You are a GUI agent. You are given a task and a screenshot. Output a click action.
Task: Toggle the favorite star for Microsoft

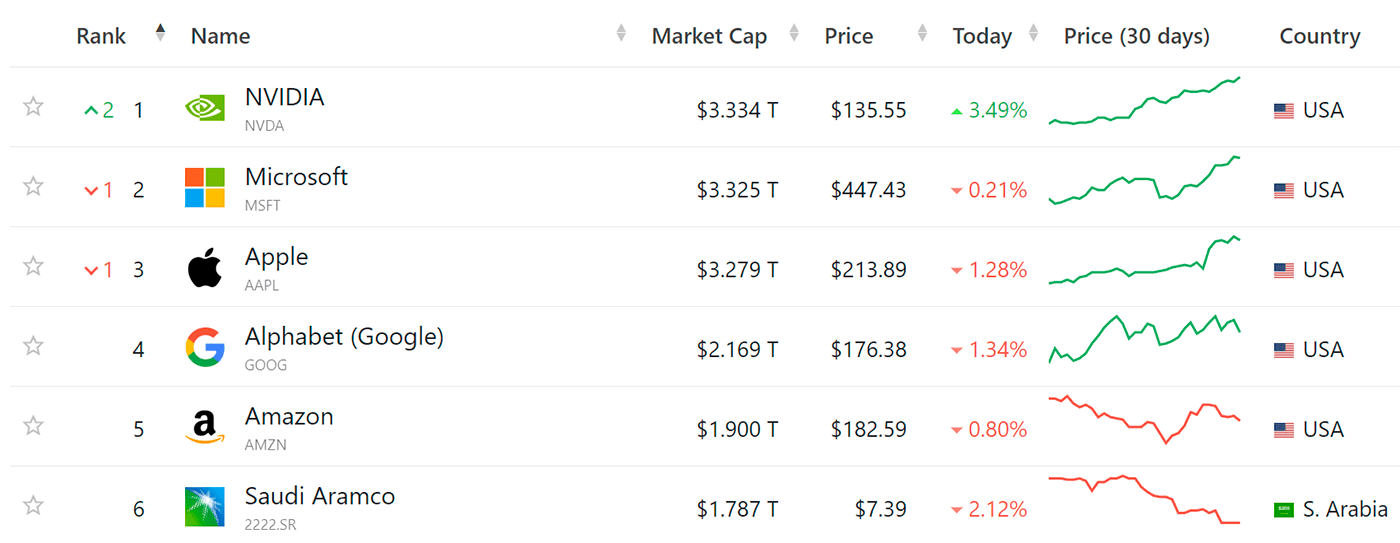click(x=34, y=186)
